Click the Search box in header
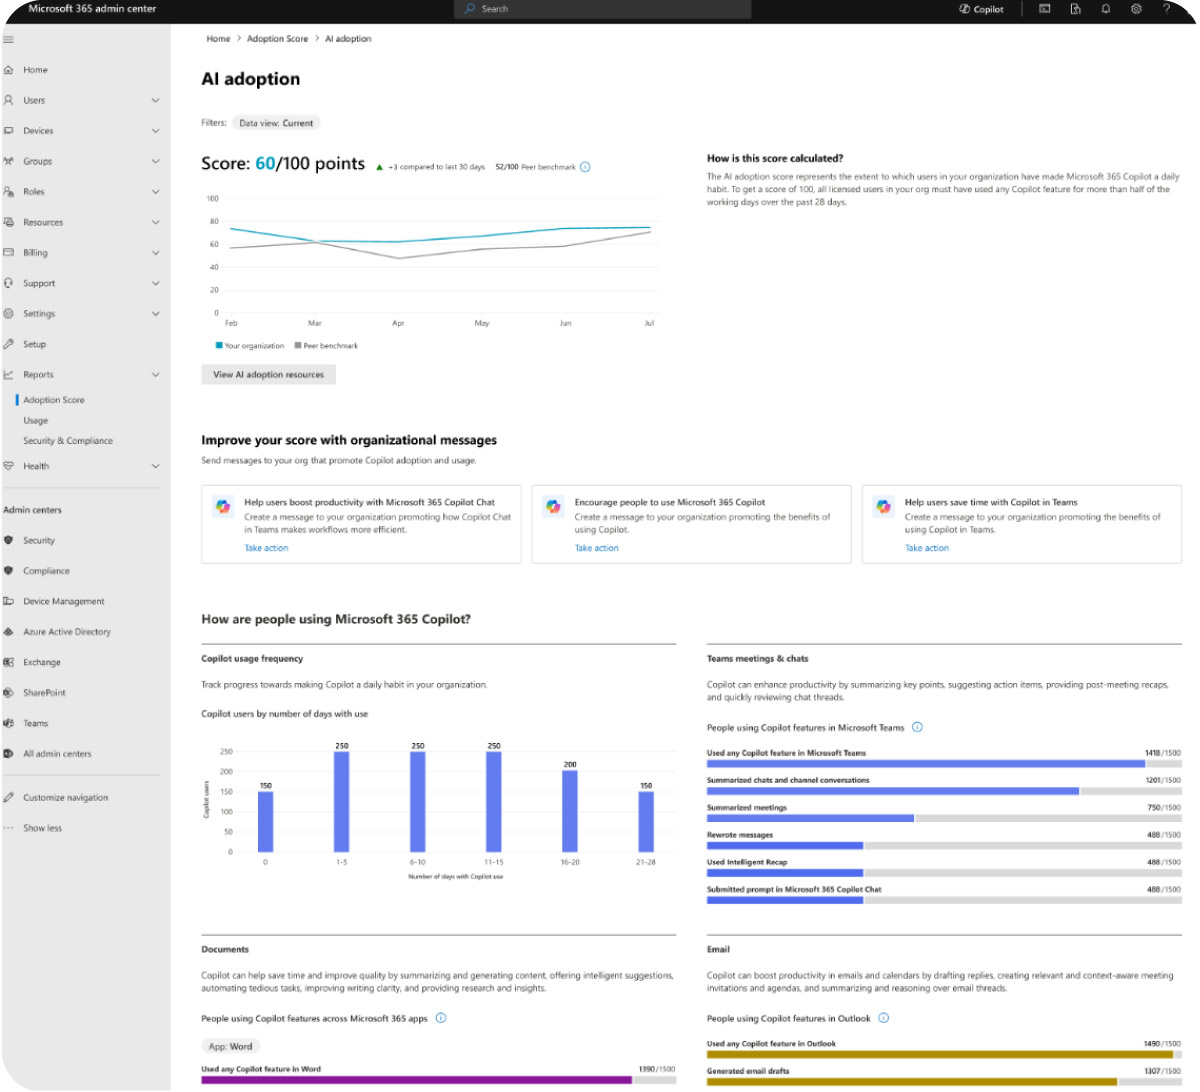Viewport: 1200px width, 1092px height. 603,9
